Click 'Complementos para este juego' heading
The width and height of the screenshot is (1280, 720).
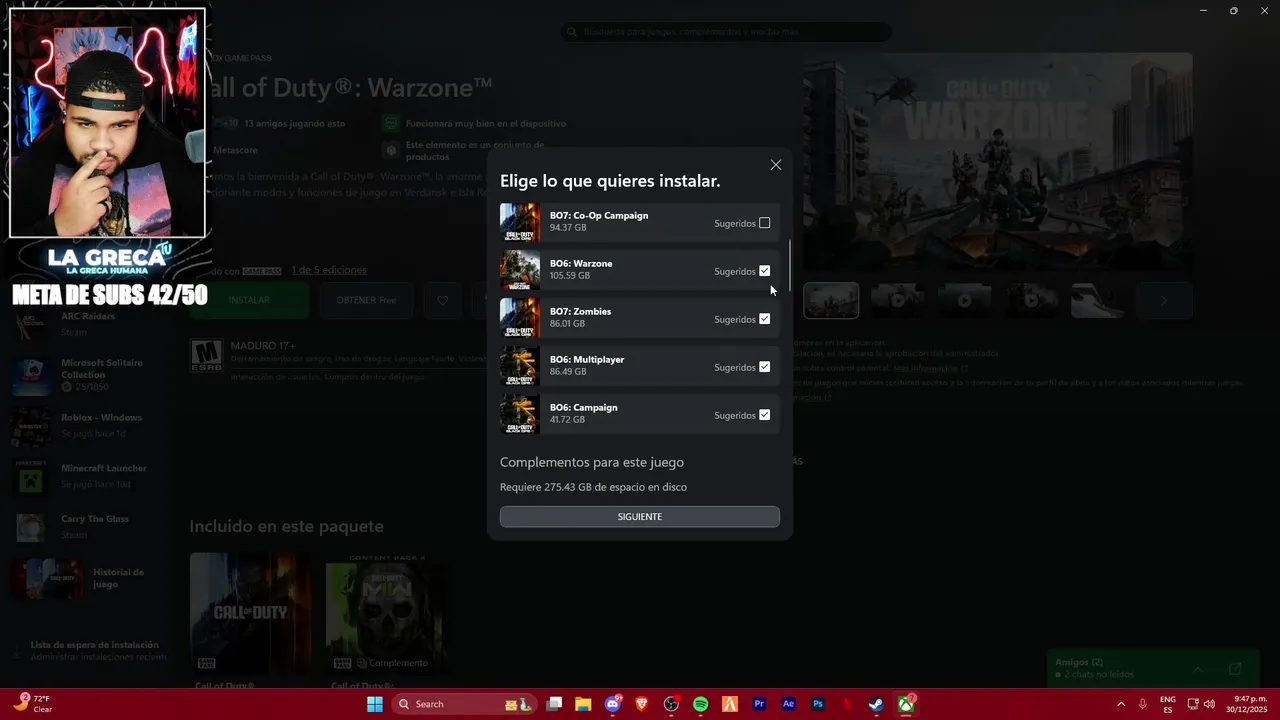[x=592, y=462]
